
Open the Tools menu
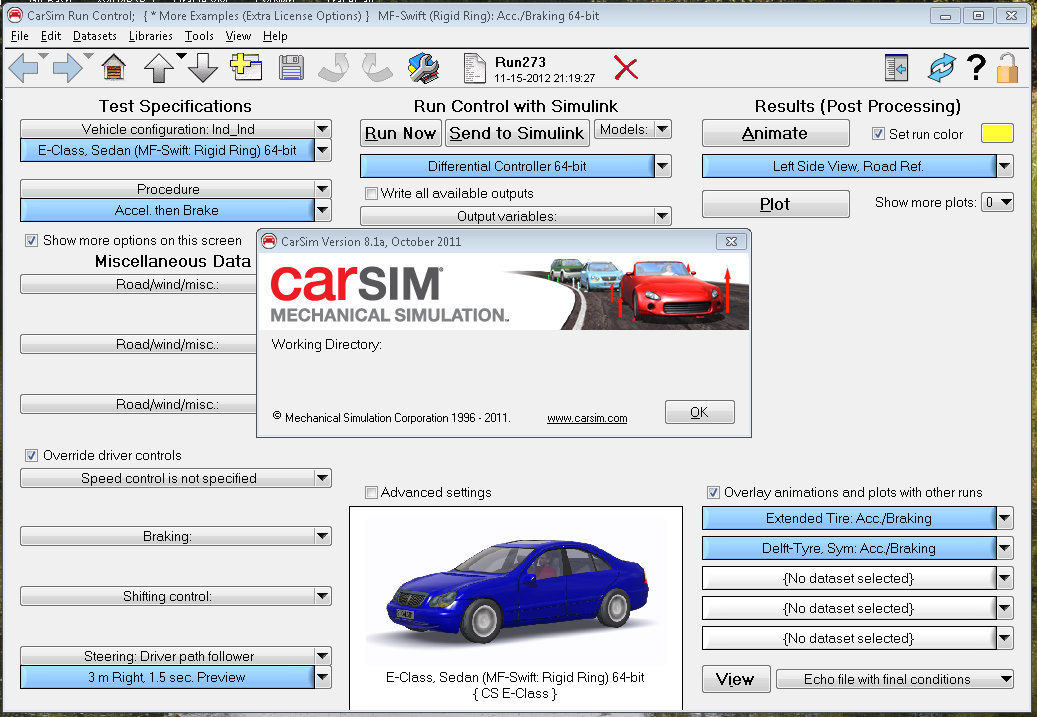199,36
